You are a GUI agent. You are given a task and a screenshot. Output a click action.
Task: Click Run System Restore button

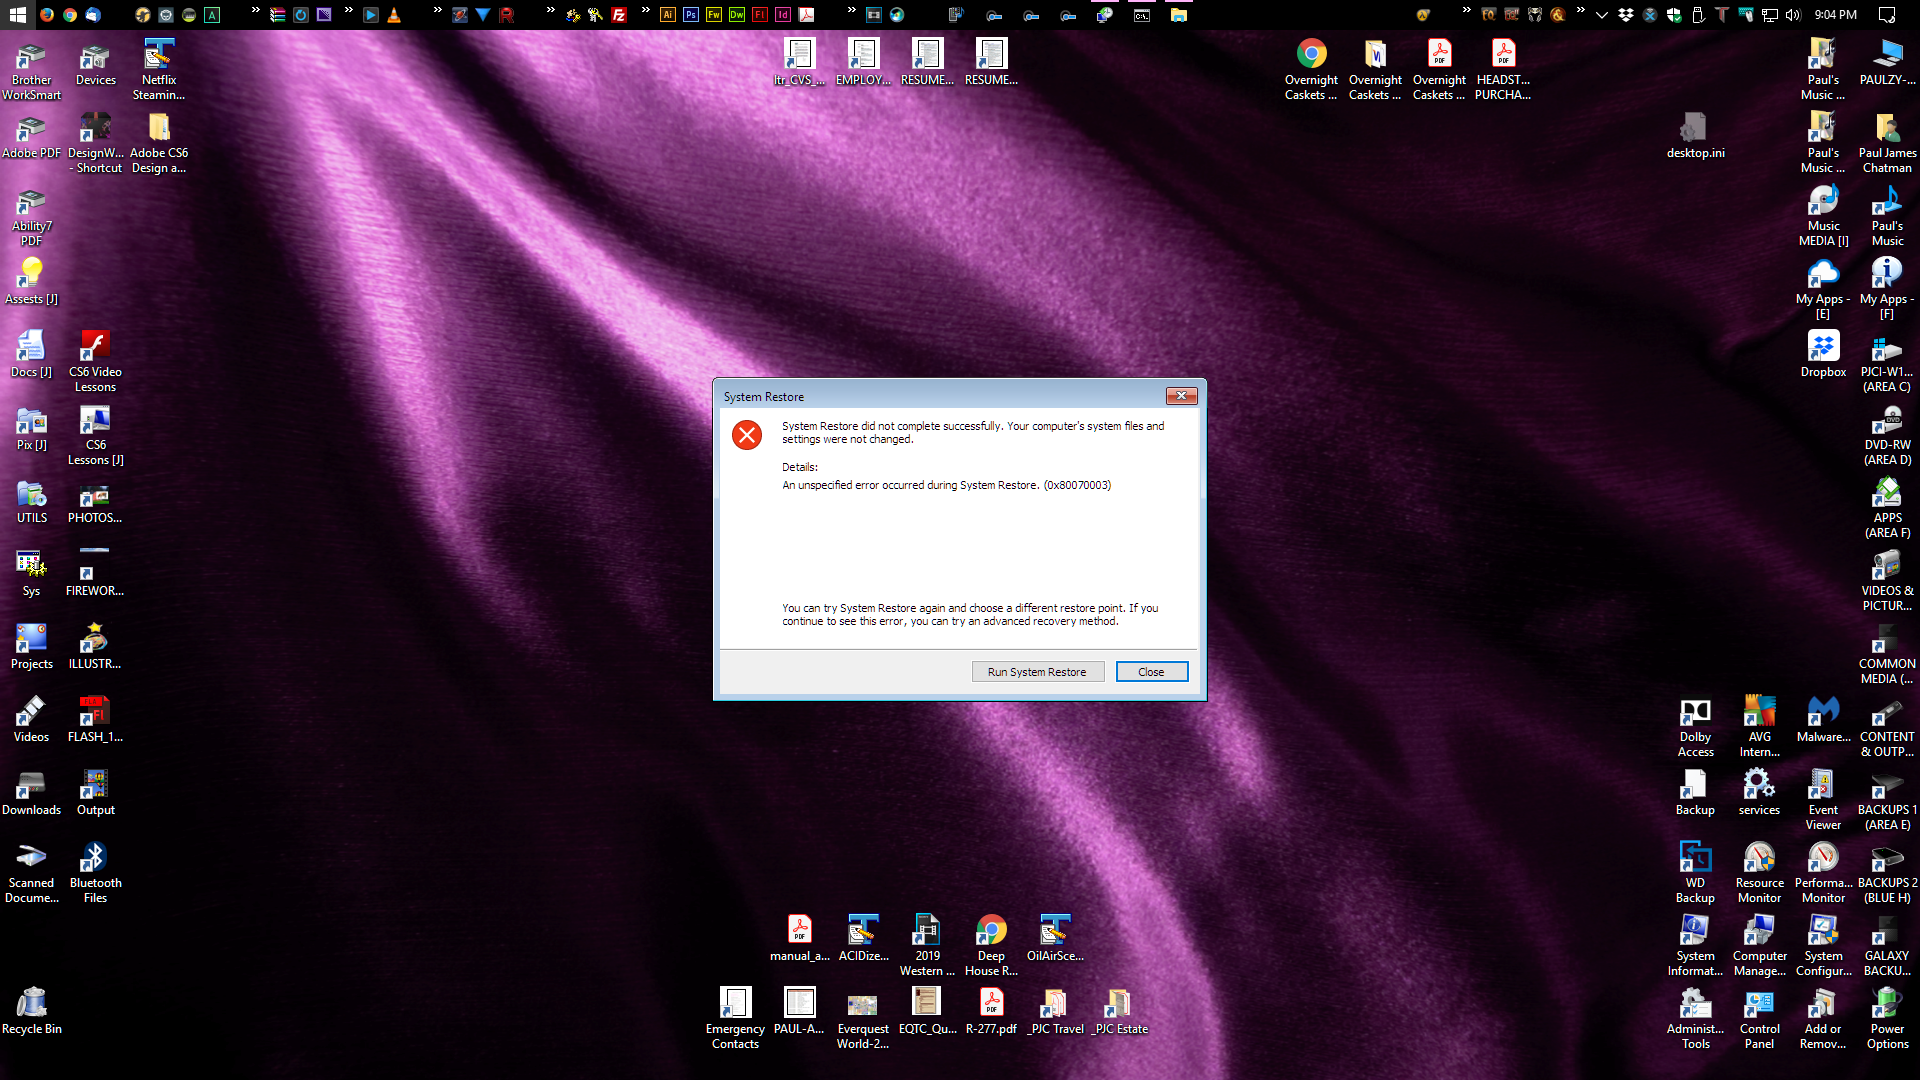(x=1036, y=671)
